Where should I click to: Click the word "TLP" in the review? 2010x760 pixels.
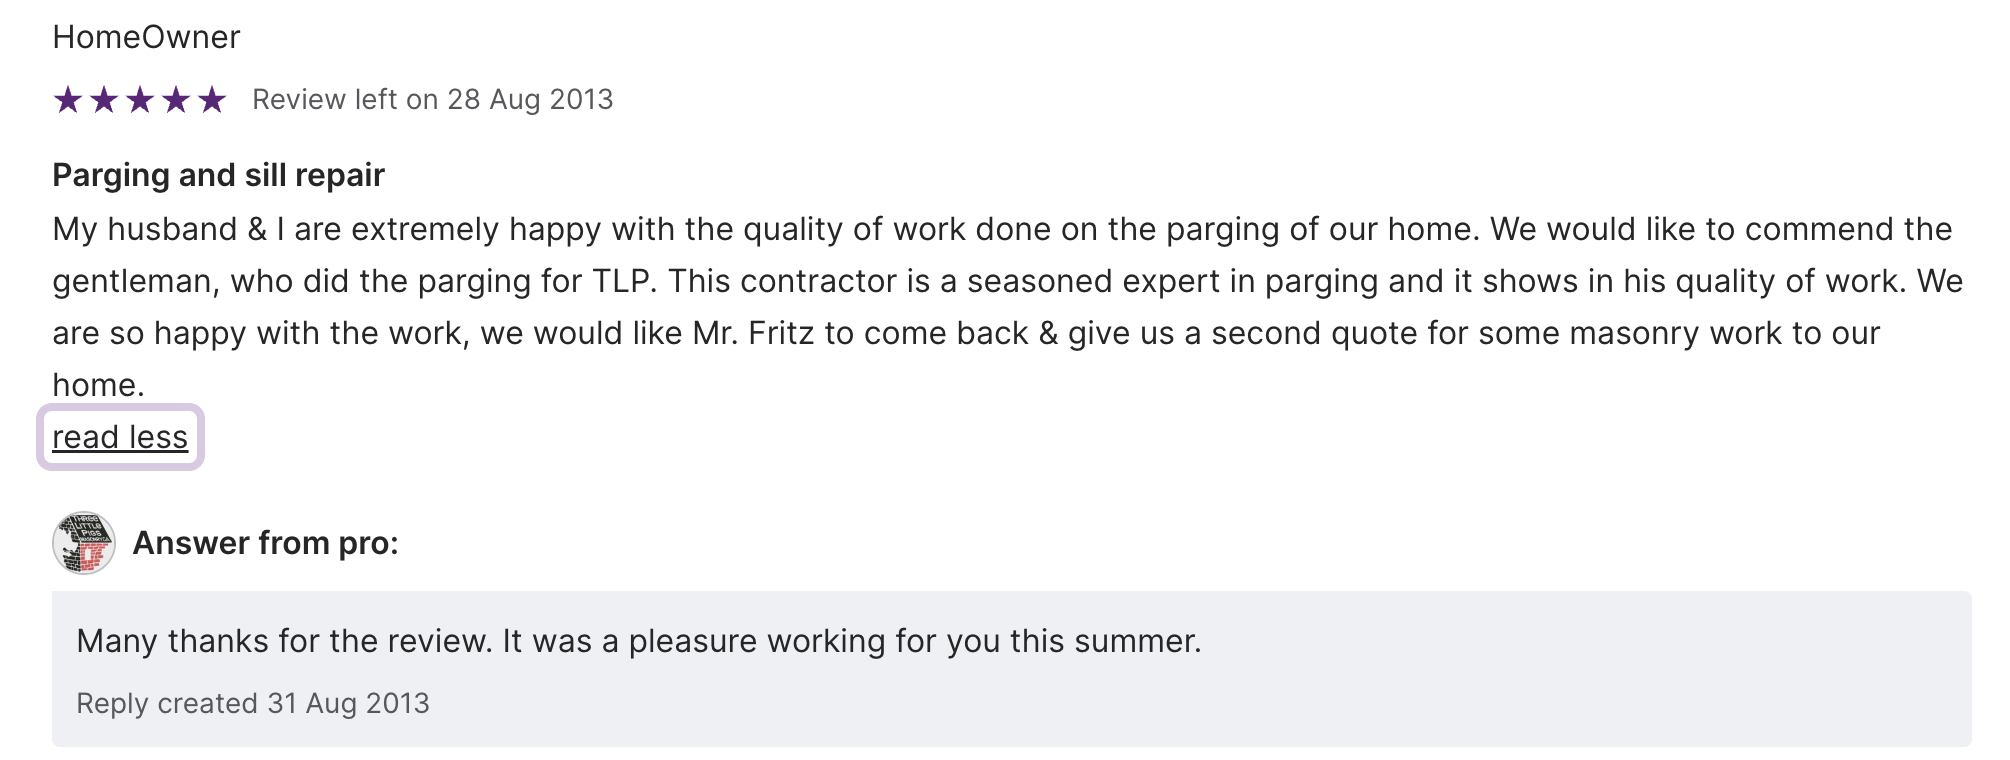click(624, 281)
